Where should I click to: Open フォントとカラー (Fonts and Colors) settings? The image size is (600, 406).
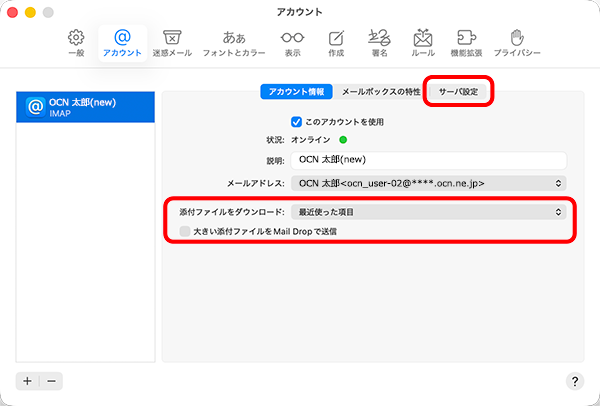pos(233,41)
